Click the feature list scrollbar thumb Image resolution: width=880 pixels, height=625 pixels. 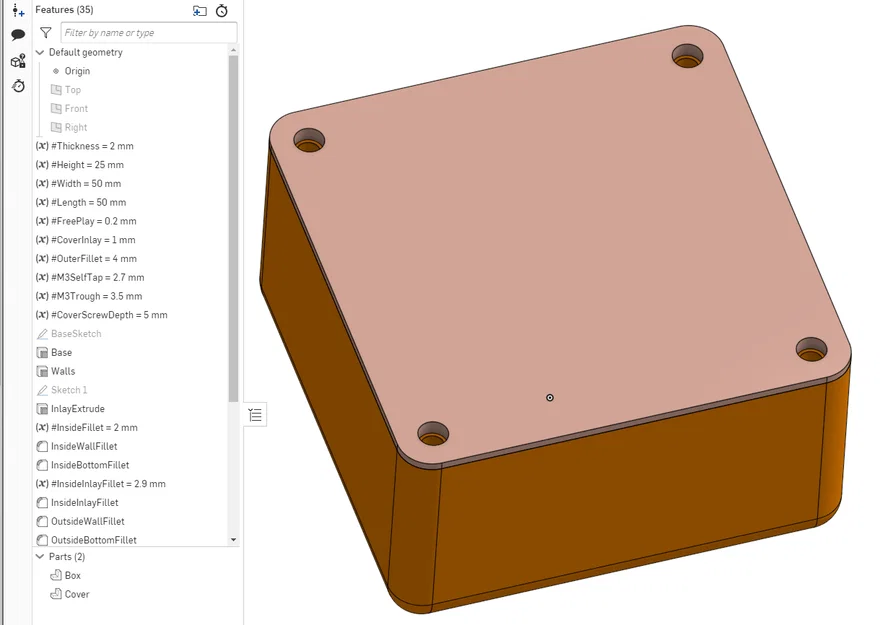[x=233, y=228]
